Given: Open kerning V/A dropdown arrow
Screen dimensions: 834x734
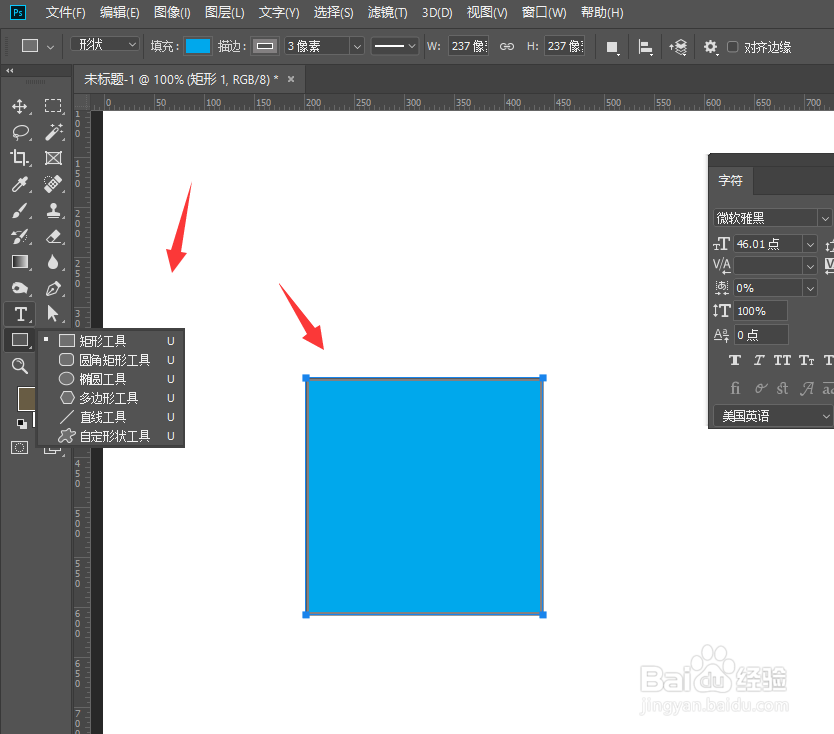Looking at the screenshot, I should pyautogui.click(x=810, y=266).
